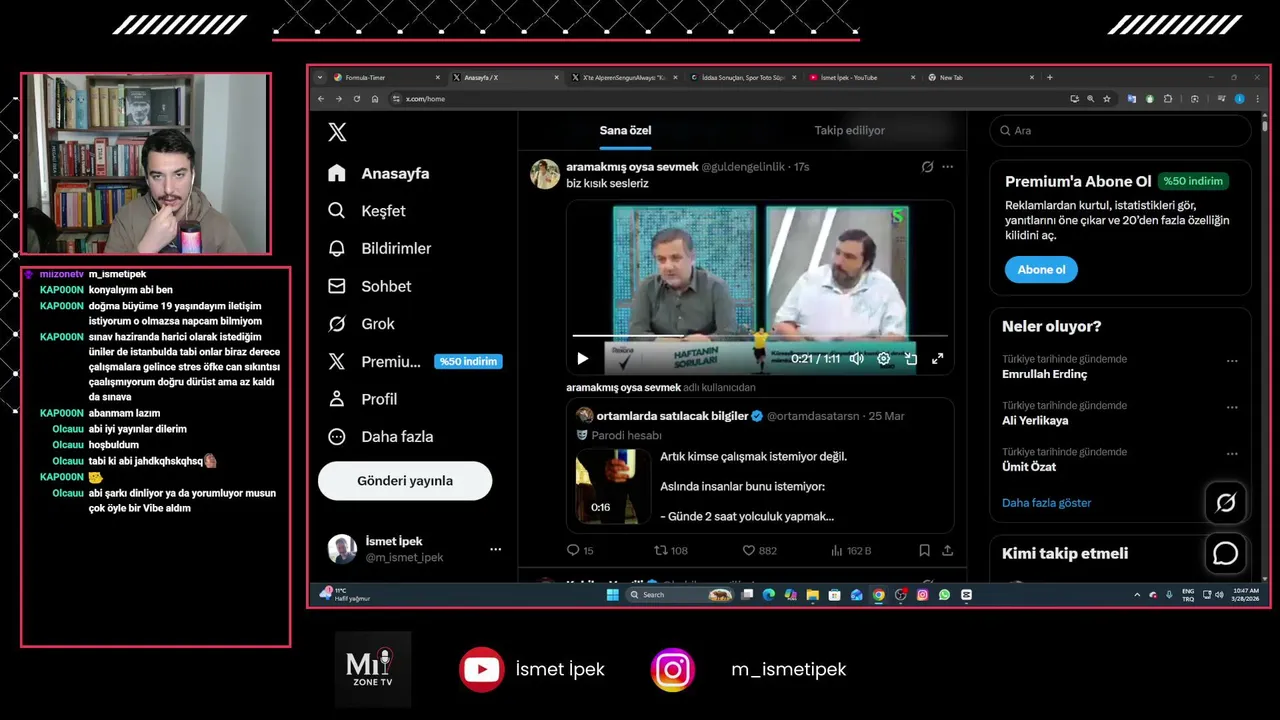Repost the tweet with 108 reposts

click(670, 550)
